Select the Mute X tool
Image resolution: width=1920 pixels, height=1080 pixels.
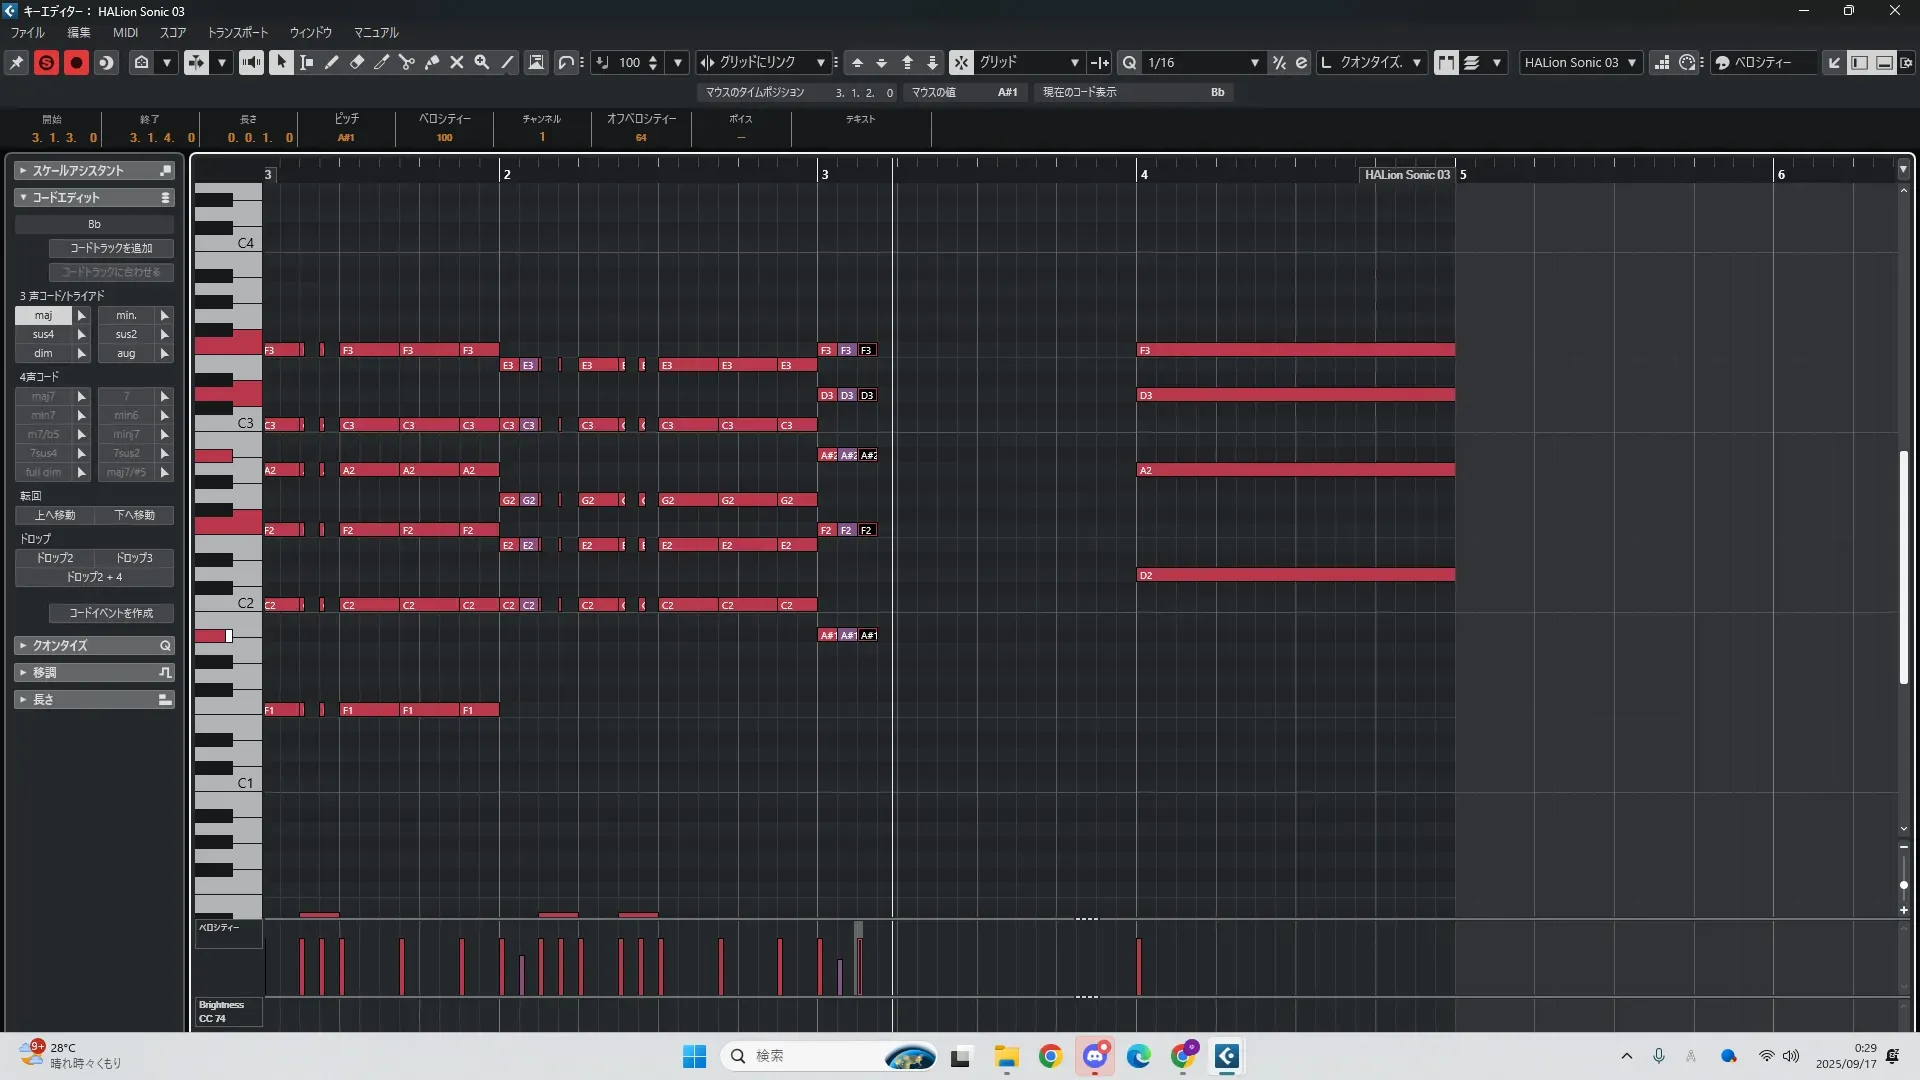[457, 62]
